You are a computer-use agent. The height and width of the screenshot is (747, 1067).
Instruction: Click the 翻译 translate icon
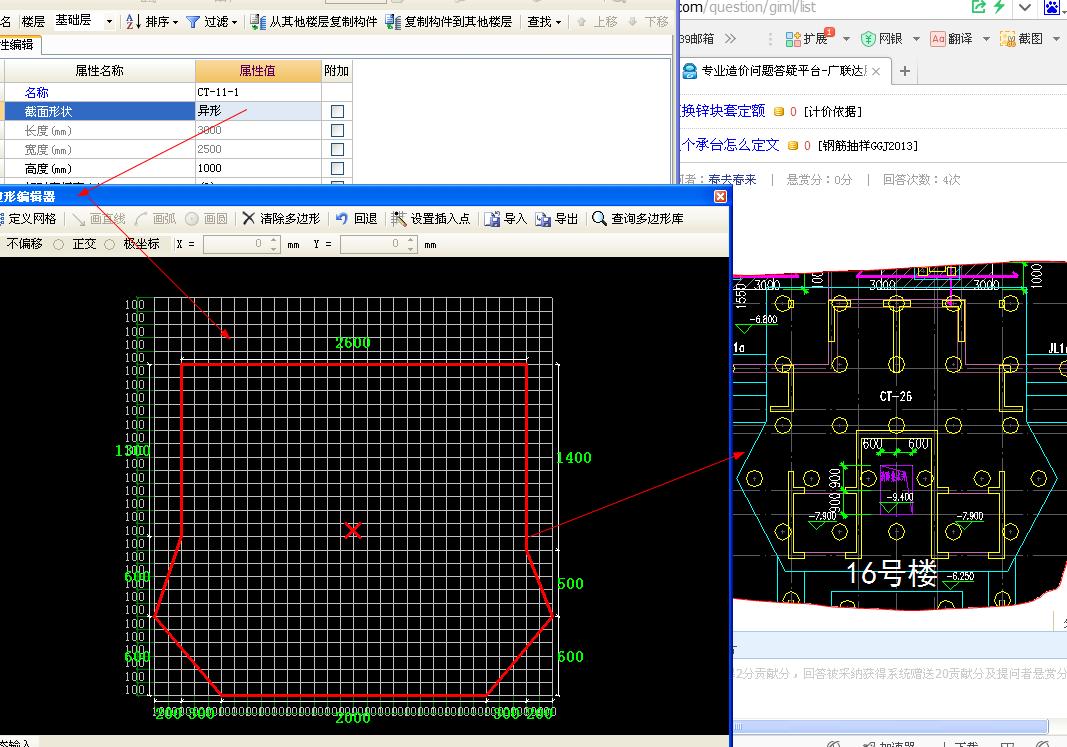pos(938,39)
